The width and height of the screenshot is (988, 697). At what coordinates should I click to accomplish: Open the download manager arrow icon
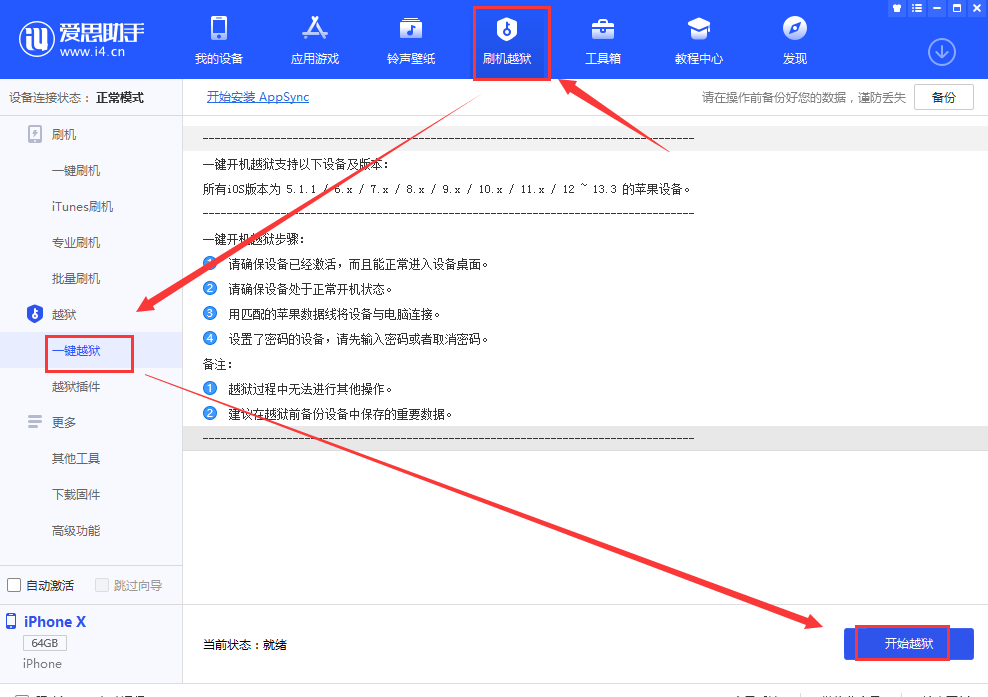(941, 52)
